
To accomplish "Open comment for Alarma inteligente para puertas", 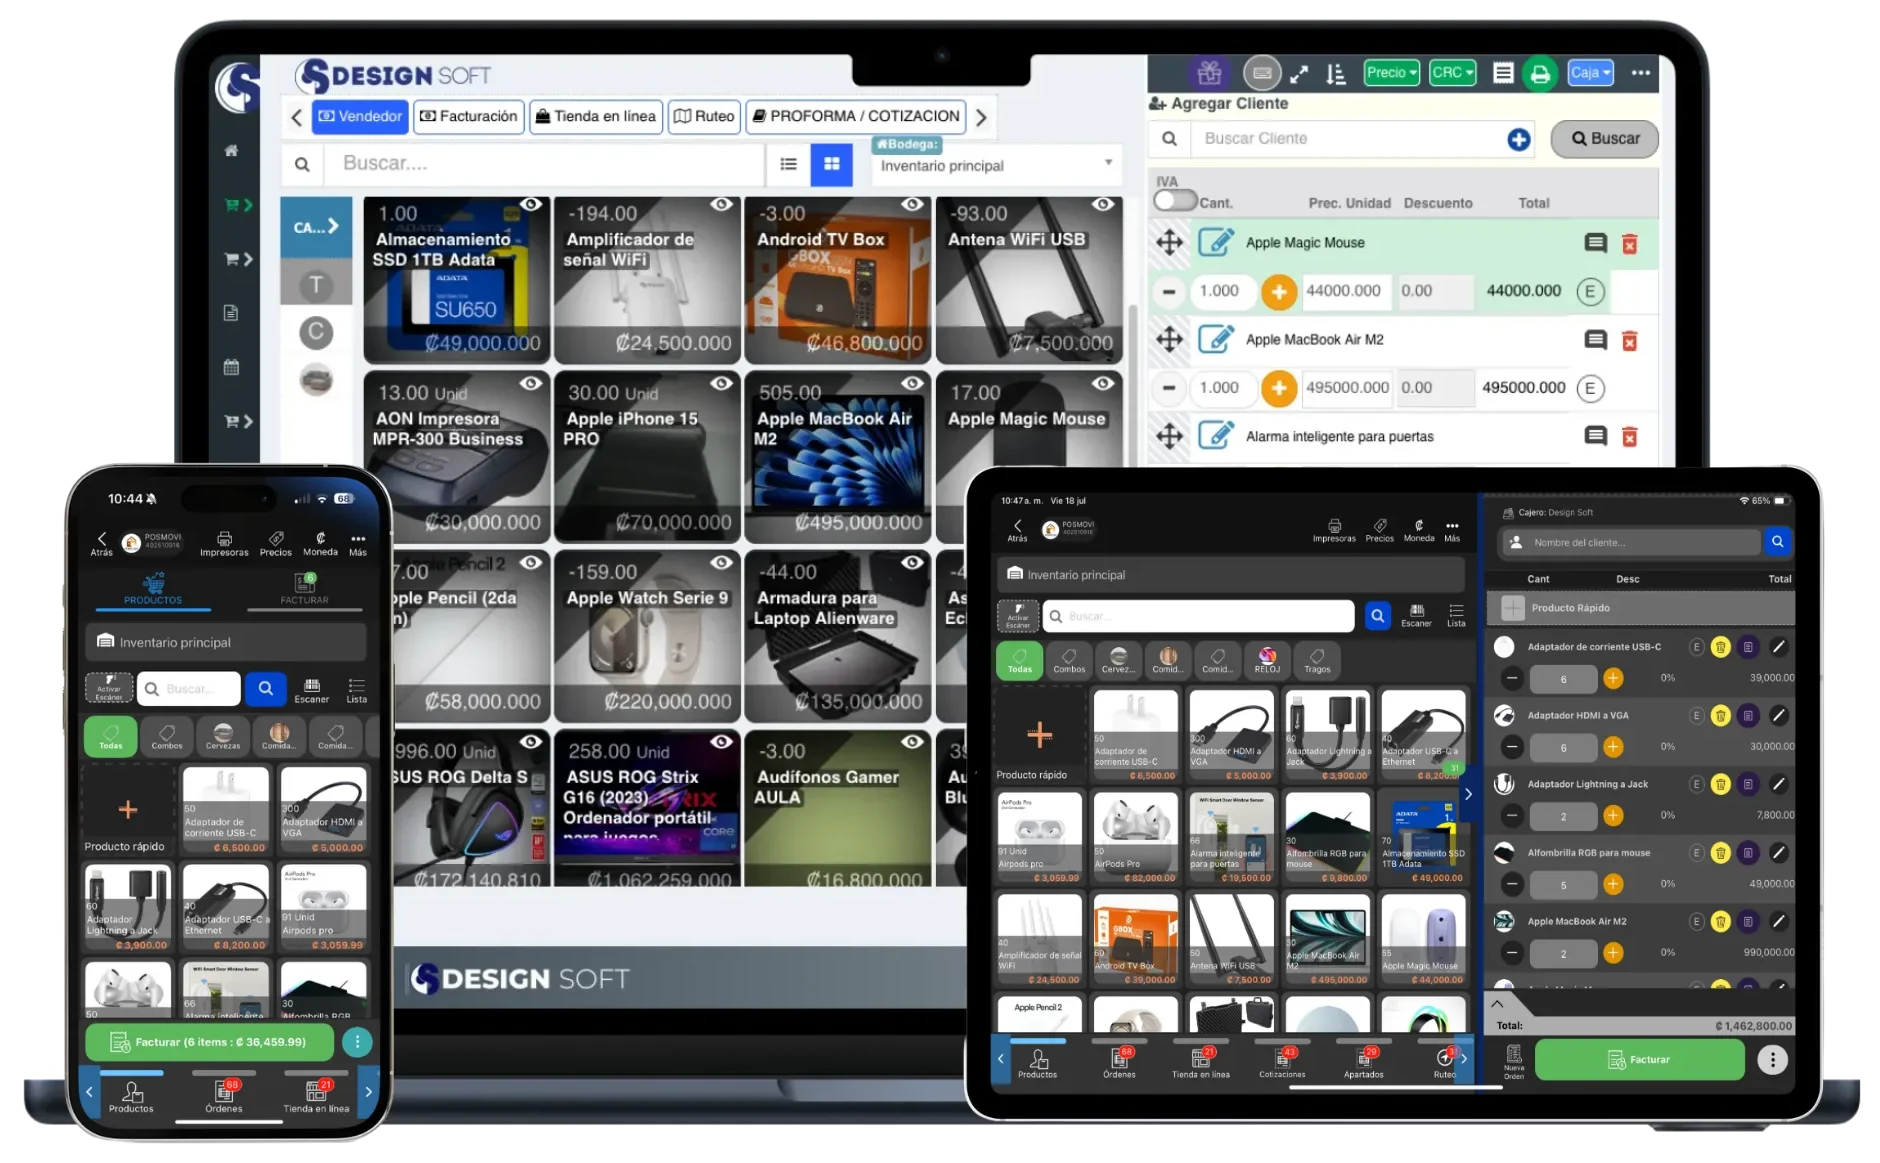I will click(1595, 436).
